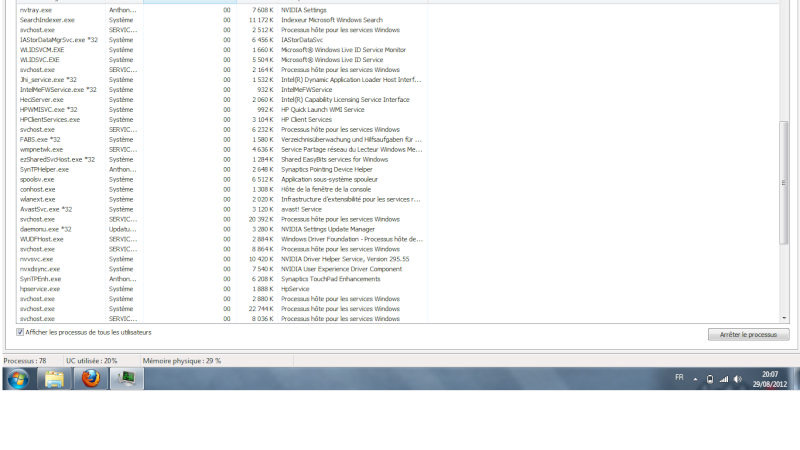The height and width of the screenshot is (450, 800).
Task: Open the network signal tray icon
Action: tap(724, 379)
